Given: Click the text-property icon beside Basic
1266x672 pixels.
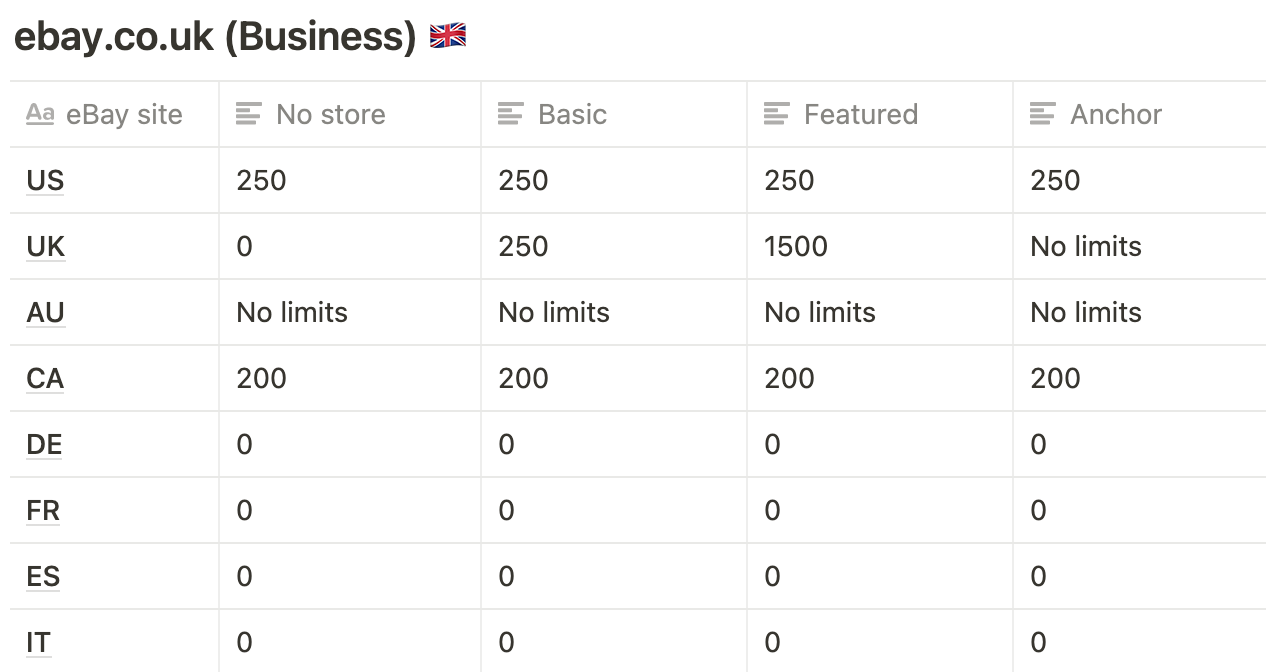Looking at the screenshot, I should [511, 114].
